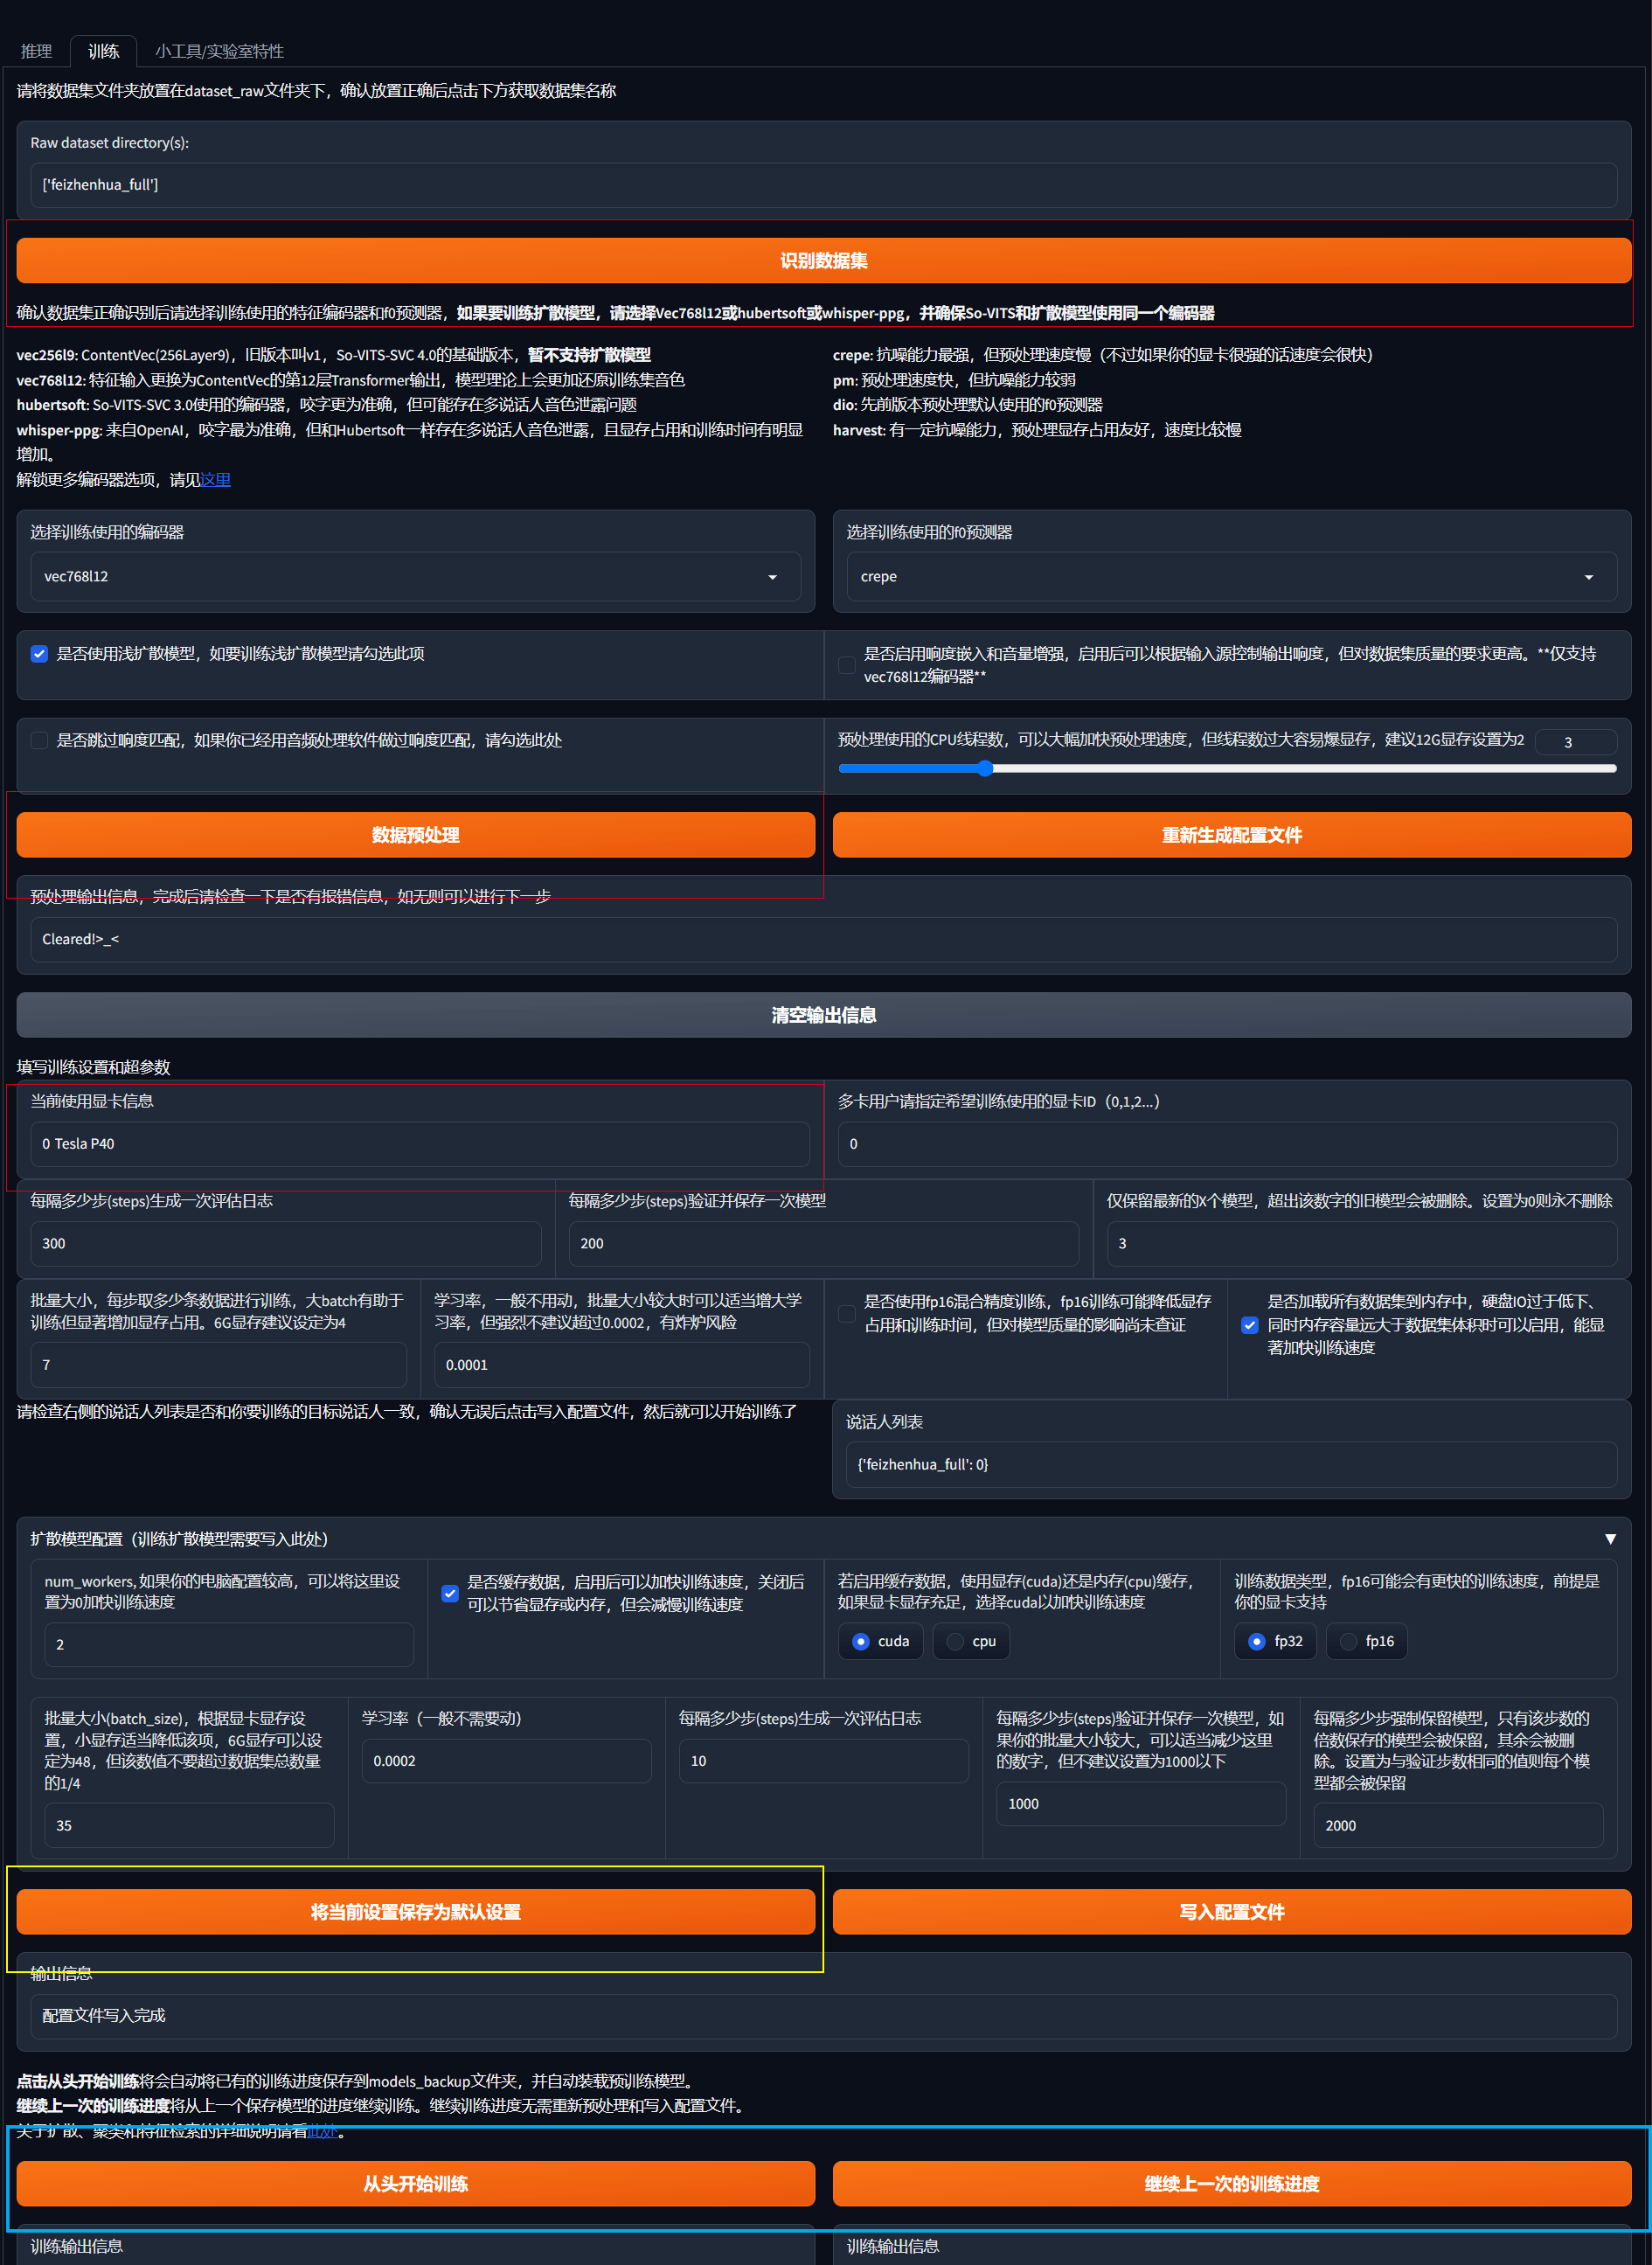The image size is (1652, 2265).
Task: Click the CPU thread count slider
Action: pos(1227,769)
